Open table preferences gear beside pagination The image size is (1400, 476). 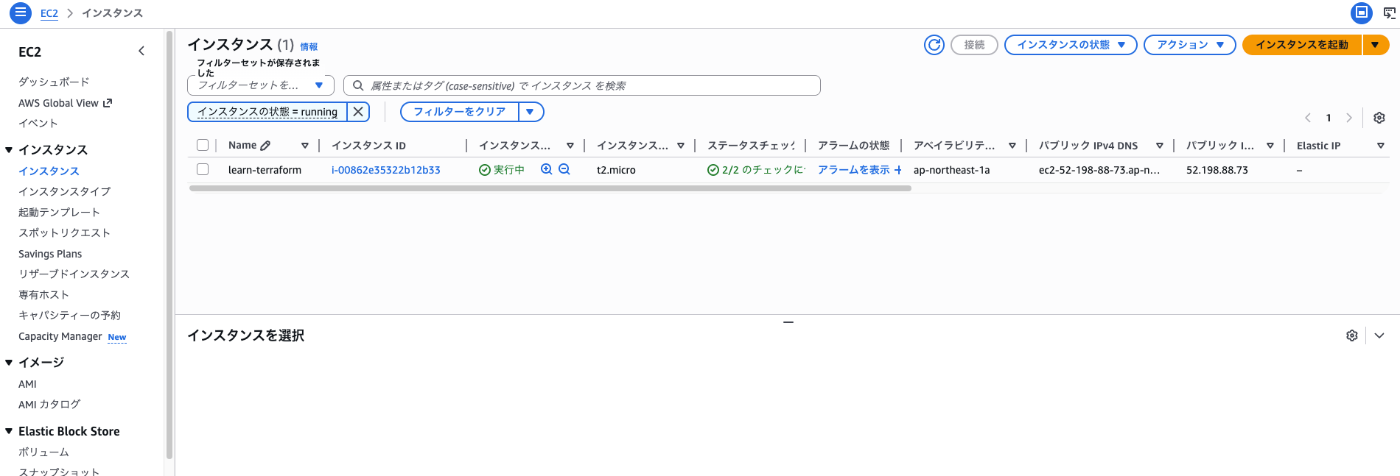pos(1379,118)
